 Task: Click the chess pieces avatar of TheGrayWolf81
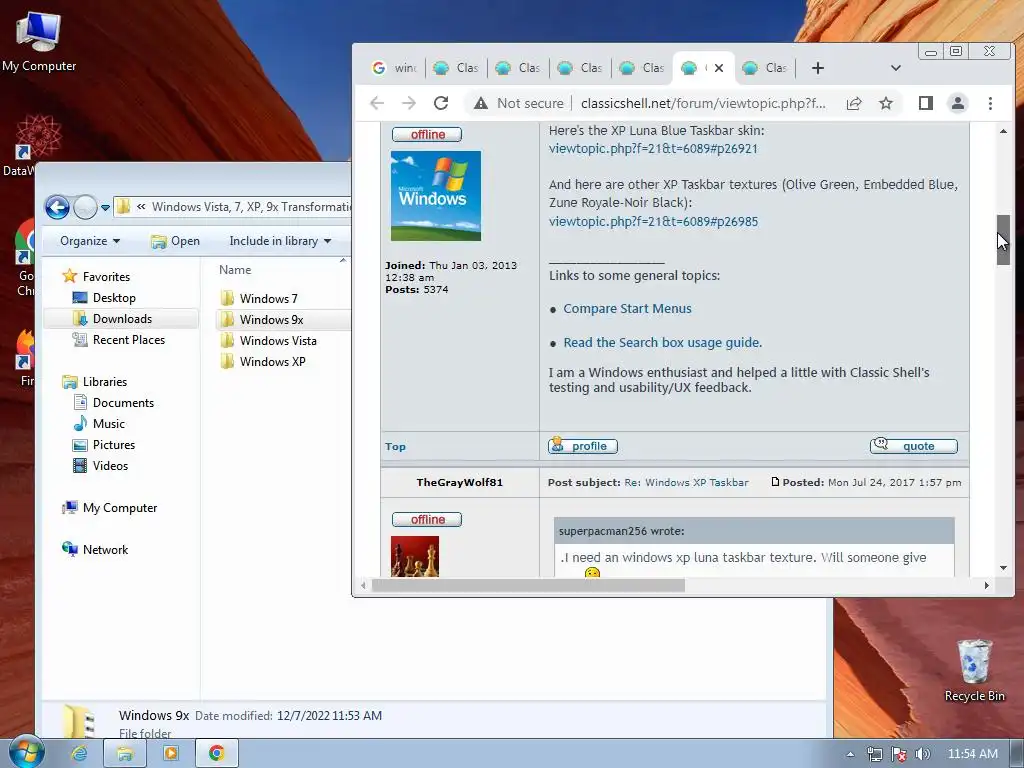(x=415, y=556)
